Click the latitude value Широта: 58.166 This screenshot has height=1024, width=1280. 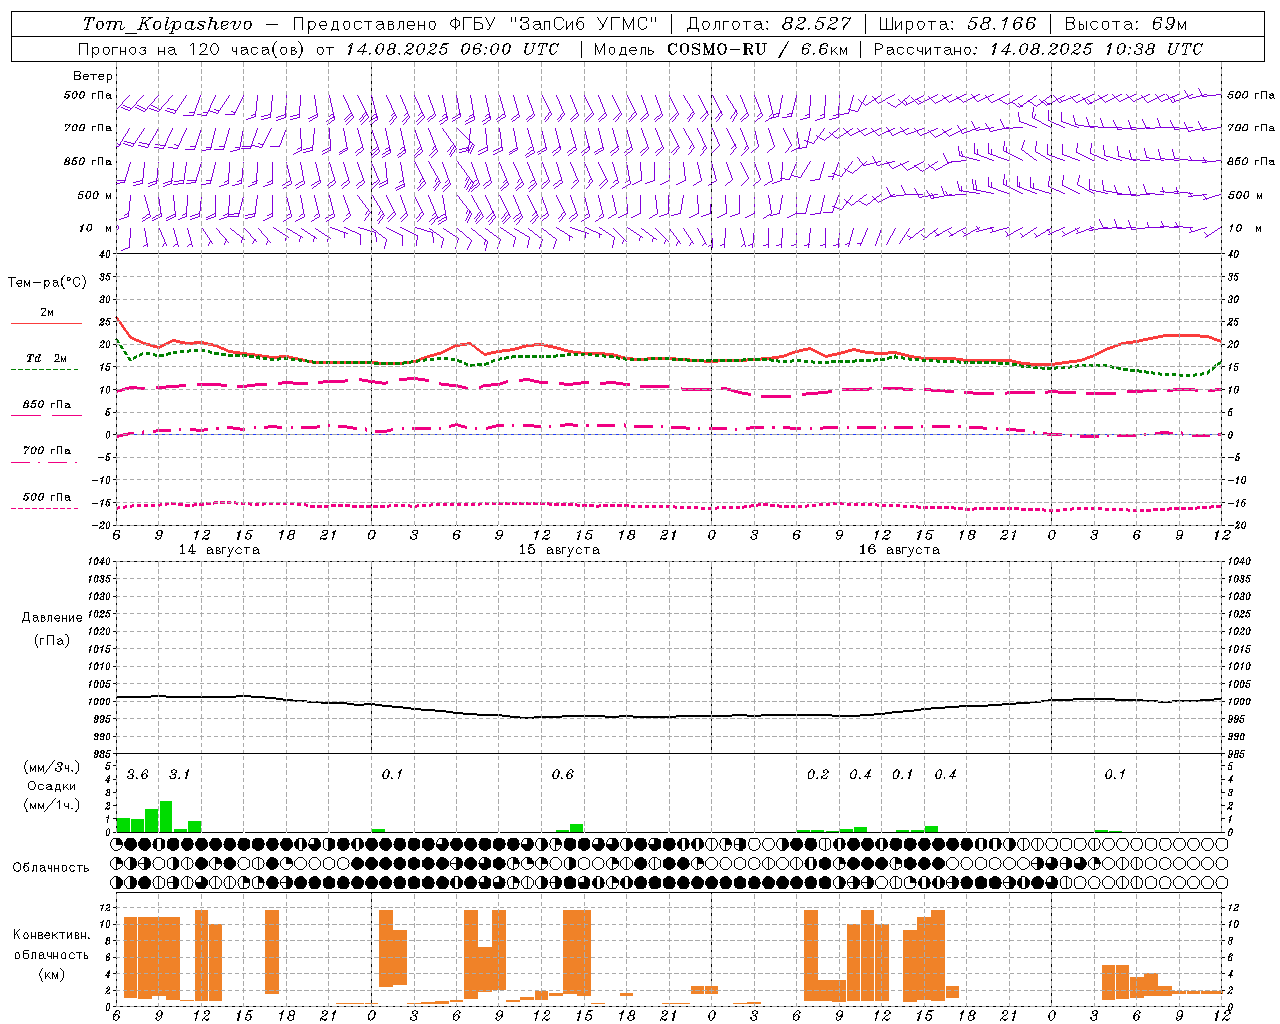coord(958,24)
